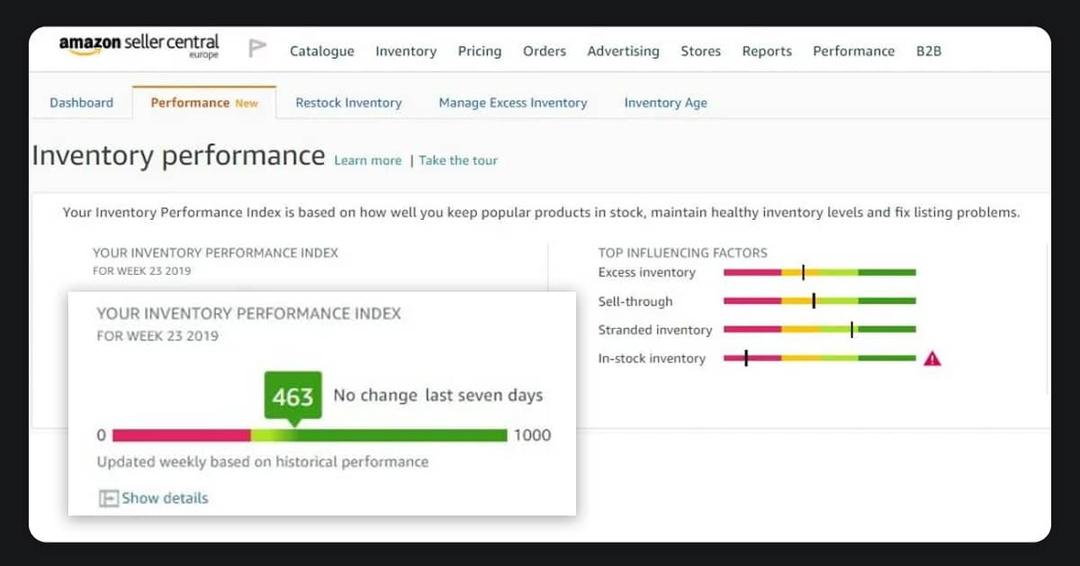The image size is (1080, 566).
Task: Click the Take the tour link
Action: pyautogui.click(x=458, y=161)
